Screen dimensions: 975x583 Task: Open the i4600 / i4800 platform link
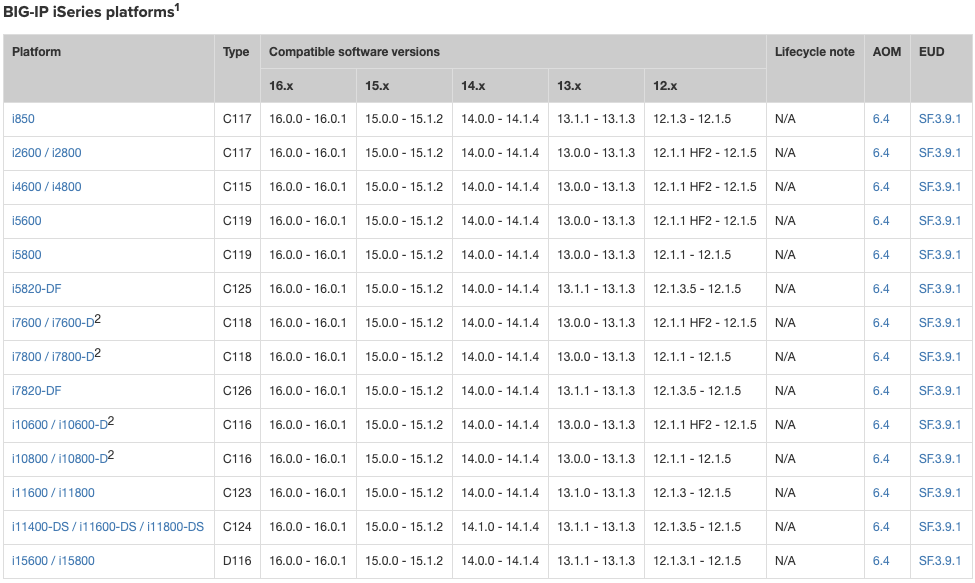tap(47, 186)
